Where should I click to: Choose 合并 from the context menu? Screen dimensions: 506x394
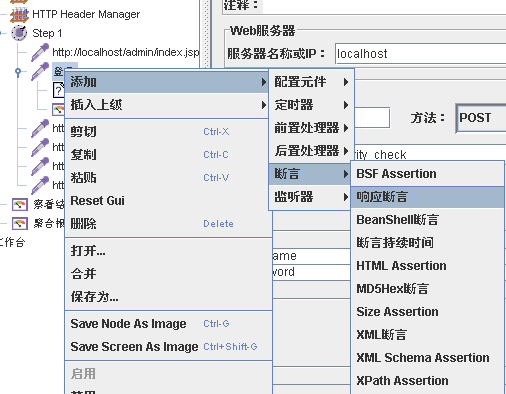point(168,274)
